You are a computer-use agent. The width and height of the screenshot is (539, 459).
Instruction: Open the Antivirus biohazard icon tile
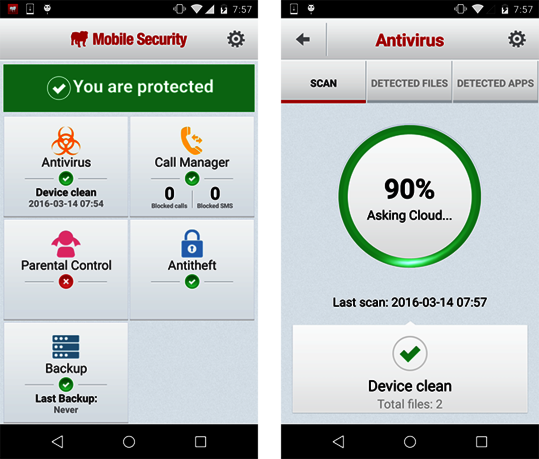coord(66,141)
